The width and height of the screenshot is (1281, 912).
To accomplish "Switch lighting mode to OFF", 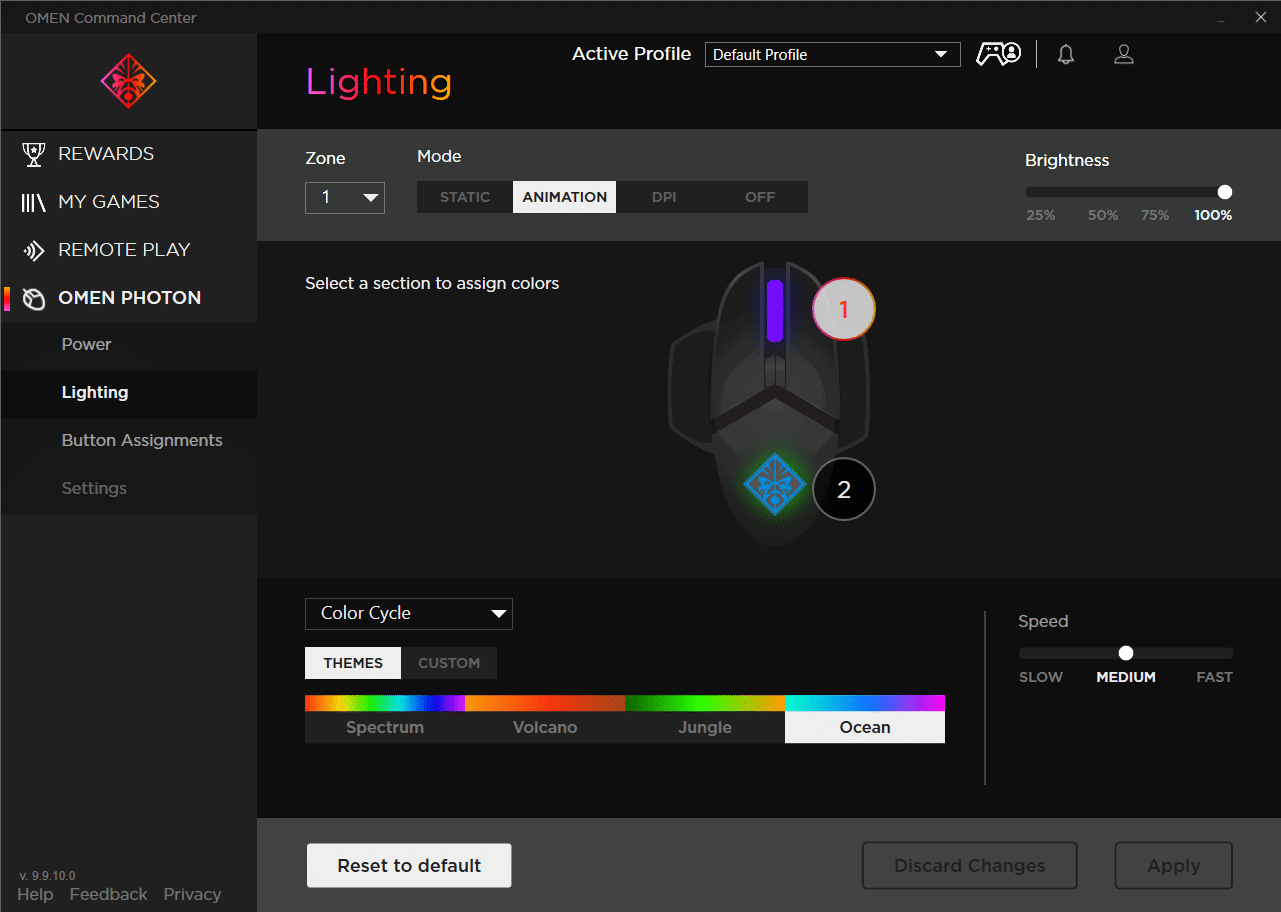I will click(760, 197).
